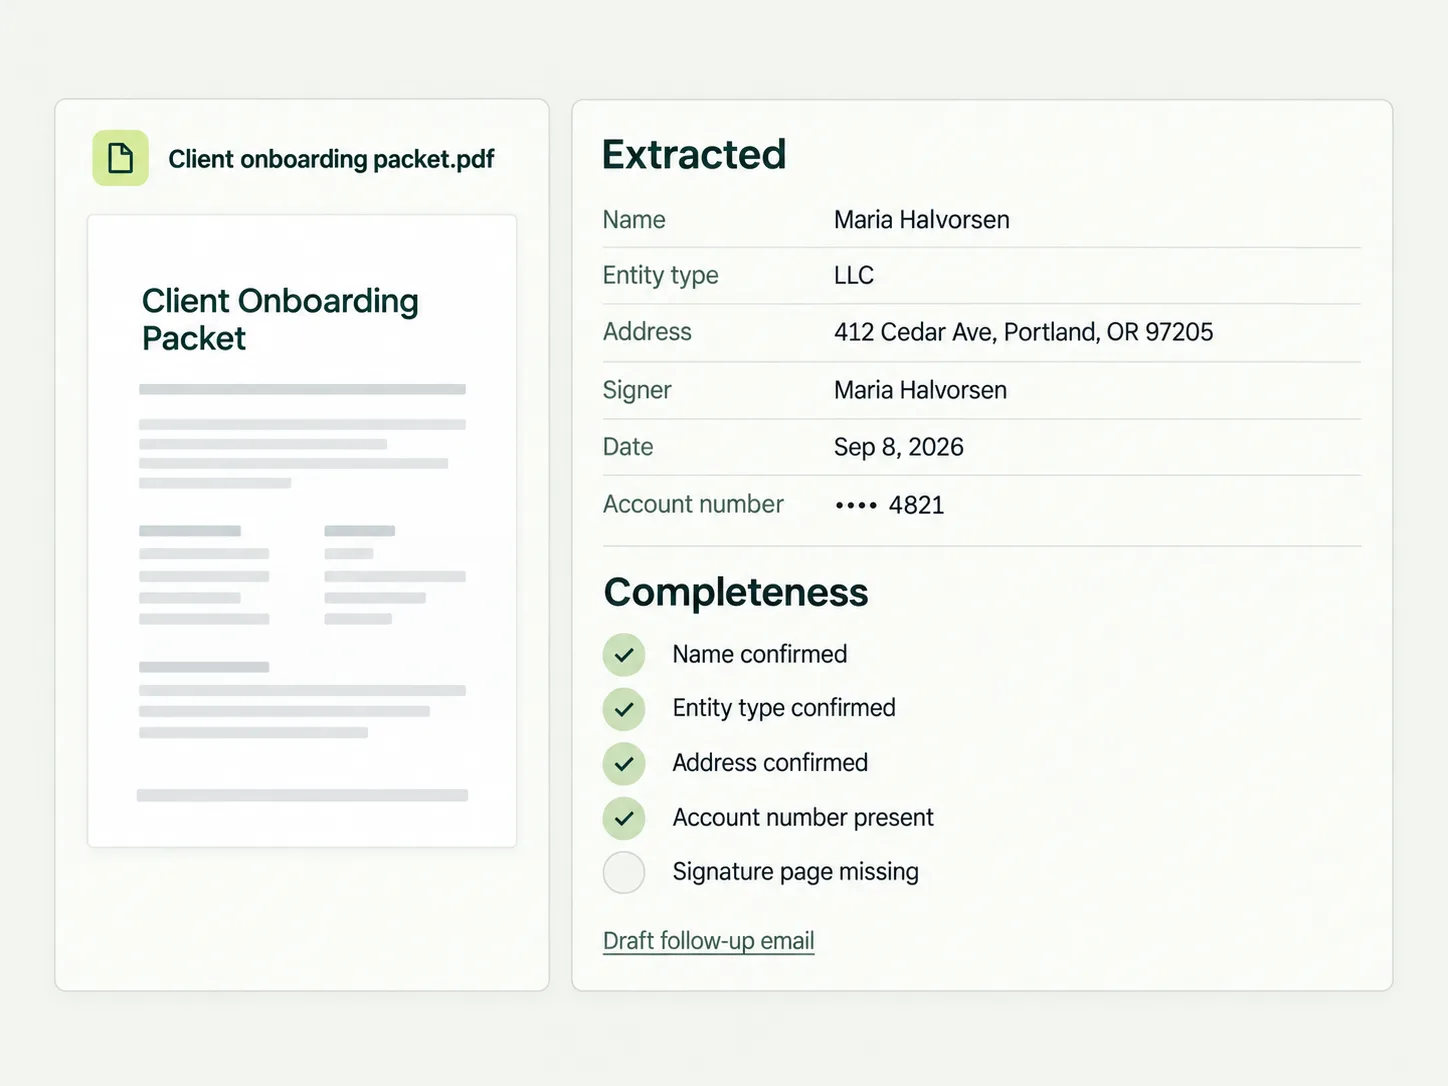Select the masked account number ending 4821
This screenshot has height=1086, width=1448.
tap(890, 505)
